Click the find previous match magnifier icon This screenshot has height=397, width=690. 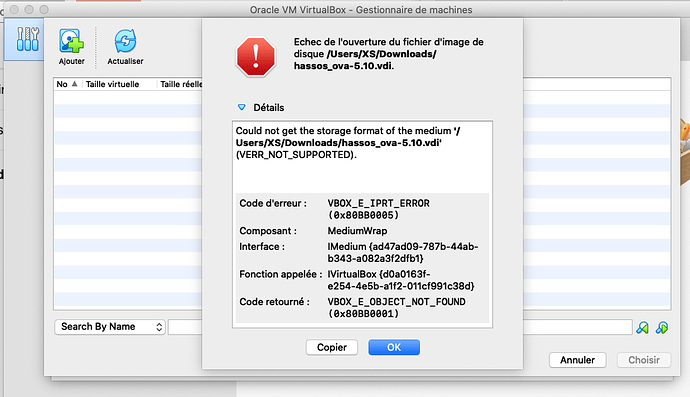642,327
